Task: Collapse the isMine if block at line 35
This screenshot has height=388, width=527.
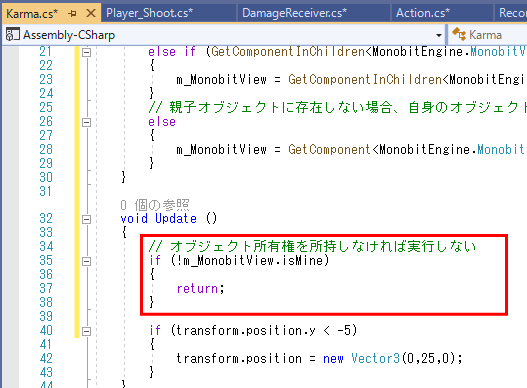Action: click(86, 261)
